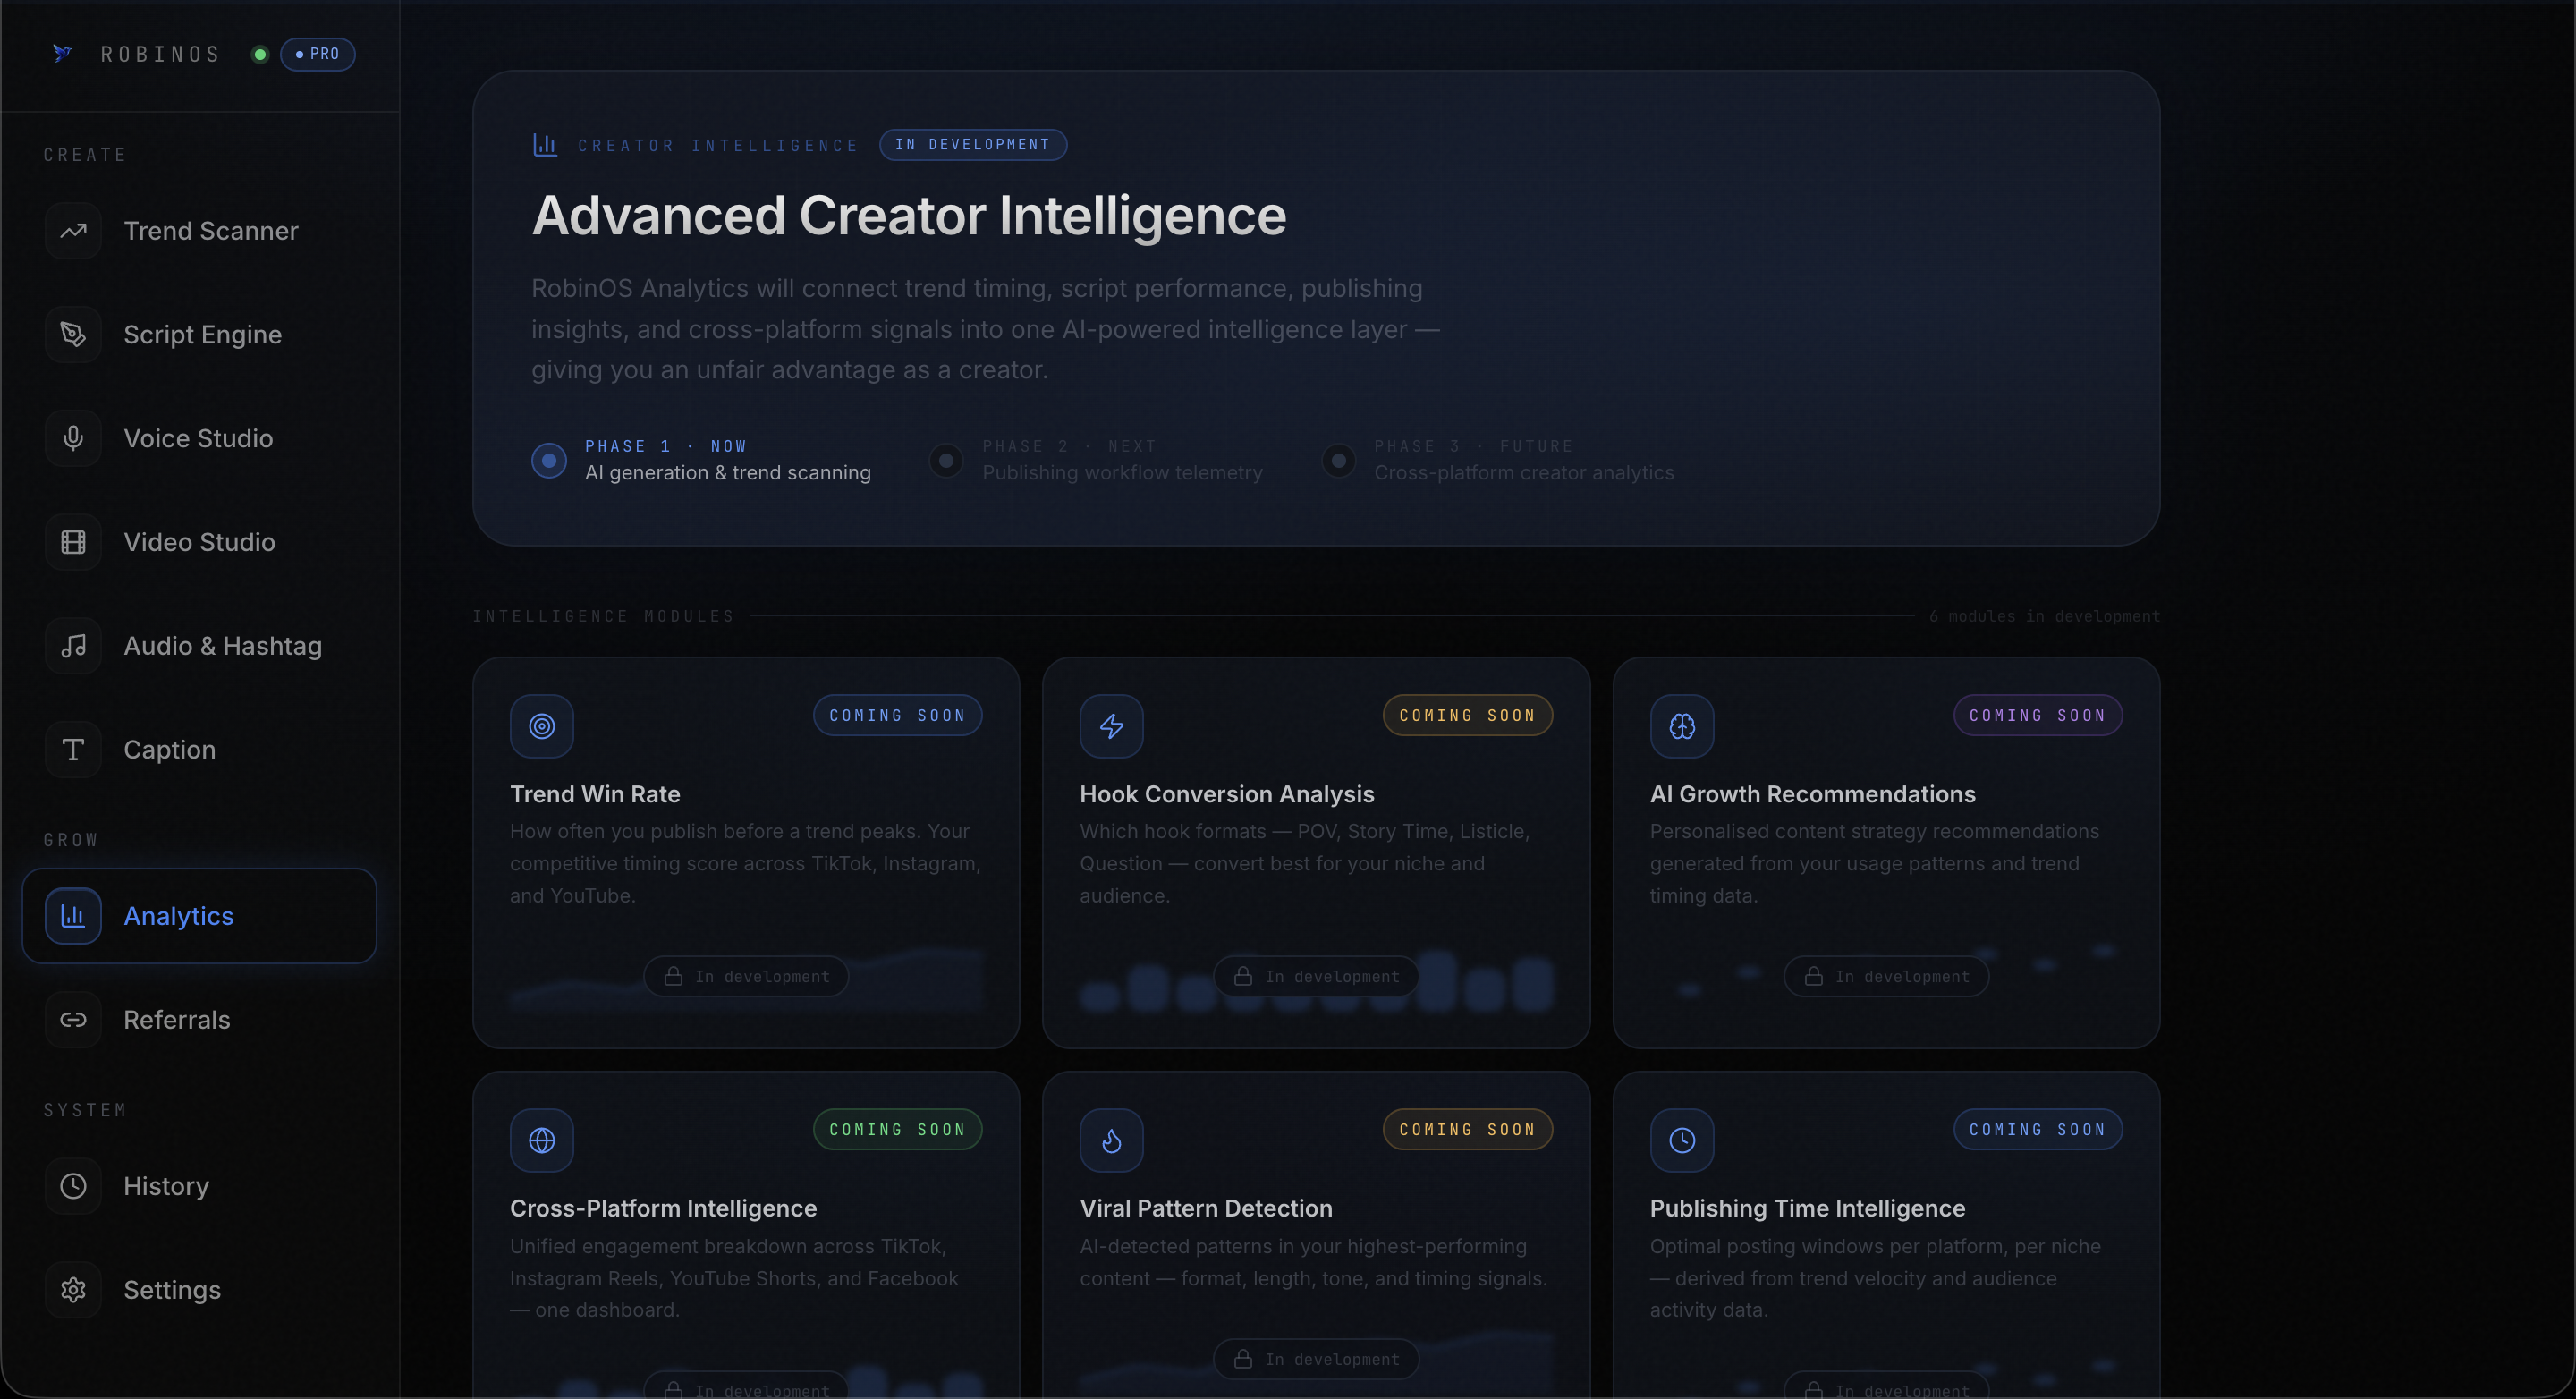The width and height of the screenshot is (2576, 1399).
Task: Click the green online status dot
Action: pyautogui.click(x=260, y=54)
